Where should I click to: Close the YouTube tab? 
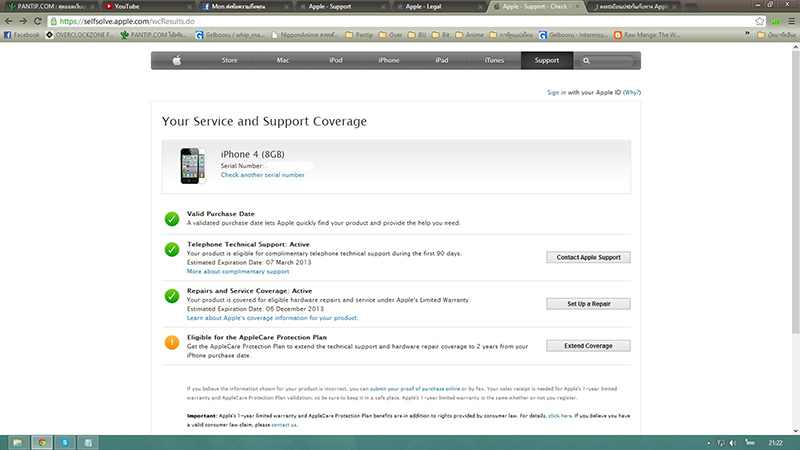[x=189, y=7]
